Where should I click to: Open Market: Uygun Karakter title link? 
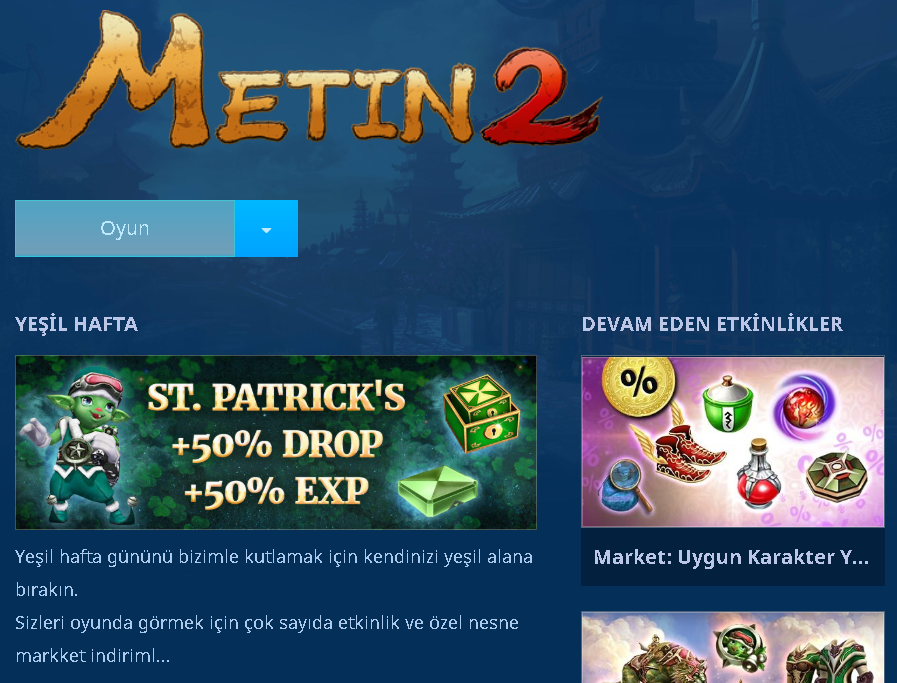(x=731, y=557)
